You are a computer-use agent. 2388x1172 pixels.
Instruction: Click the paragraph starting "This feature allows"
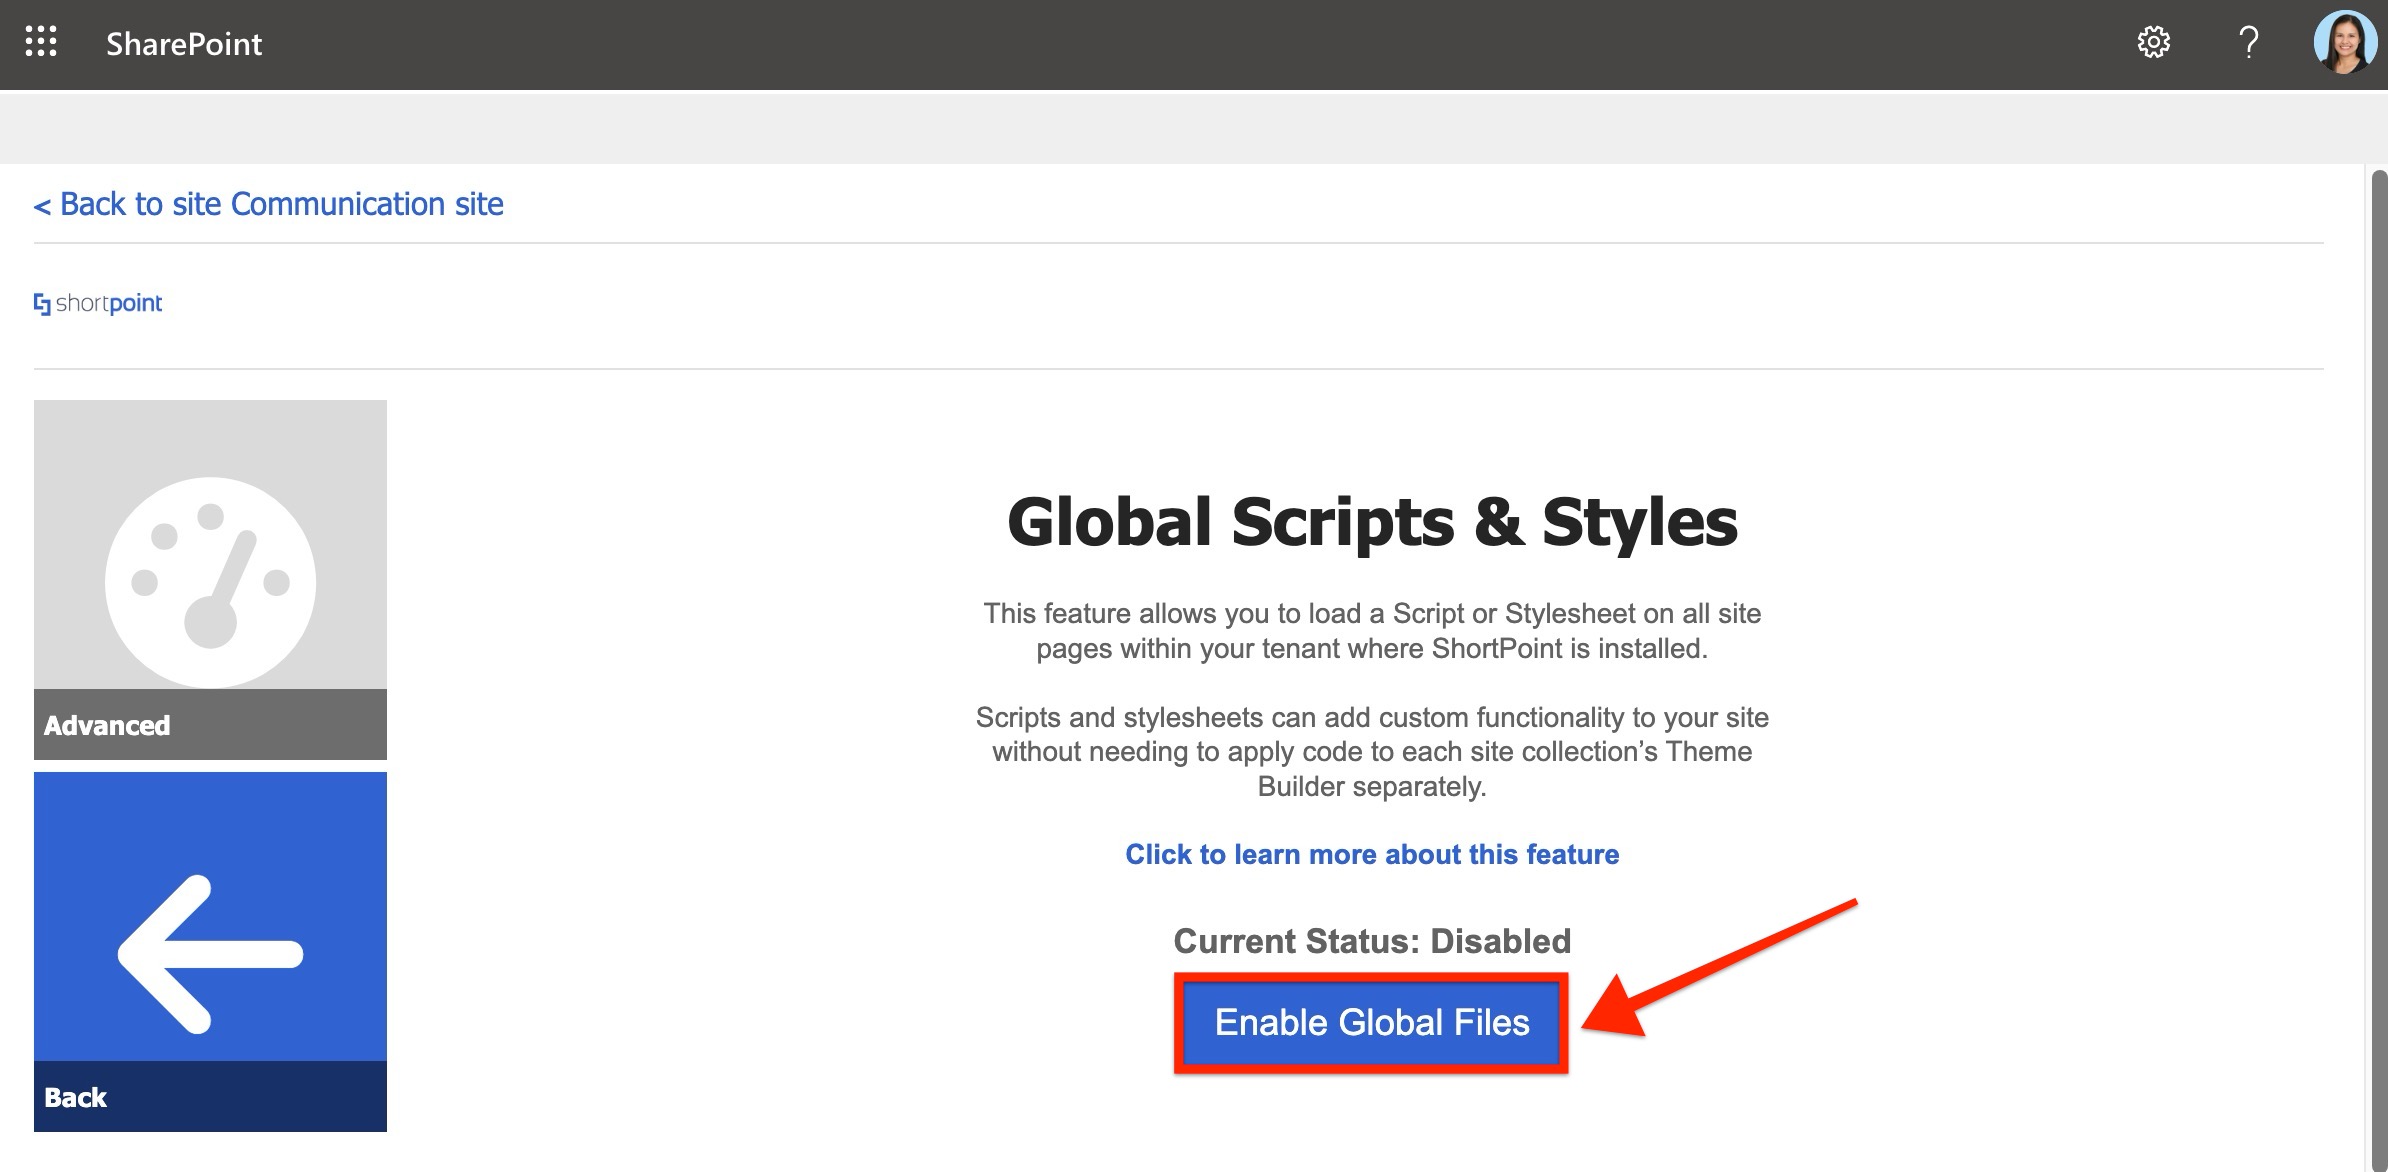click(1371, 631)
